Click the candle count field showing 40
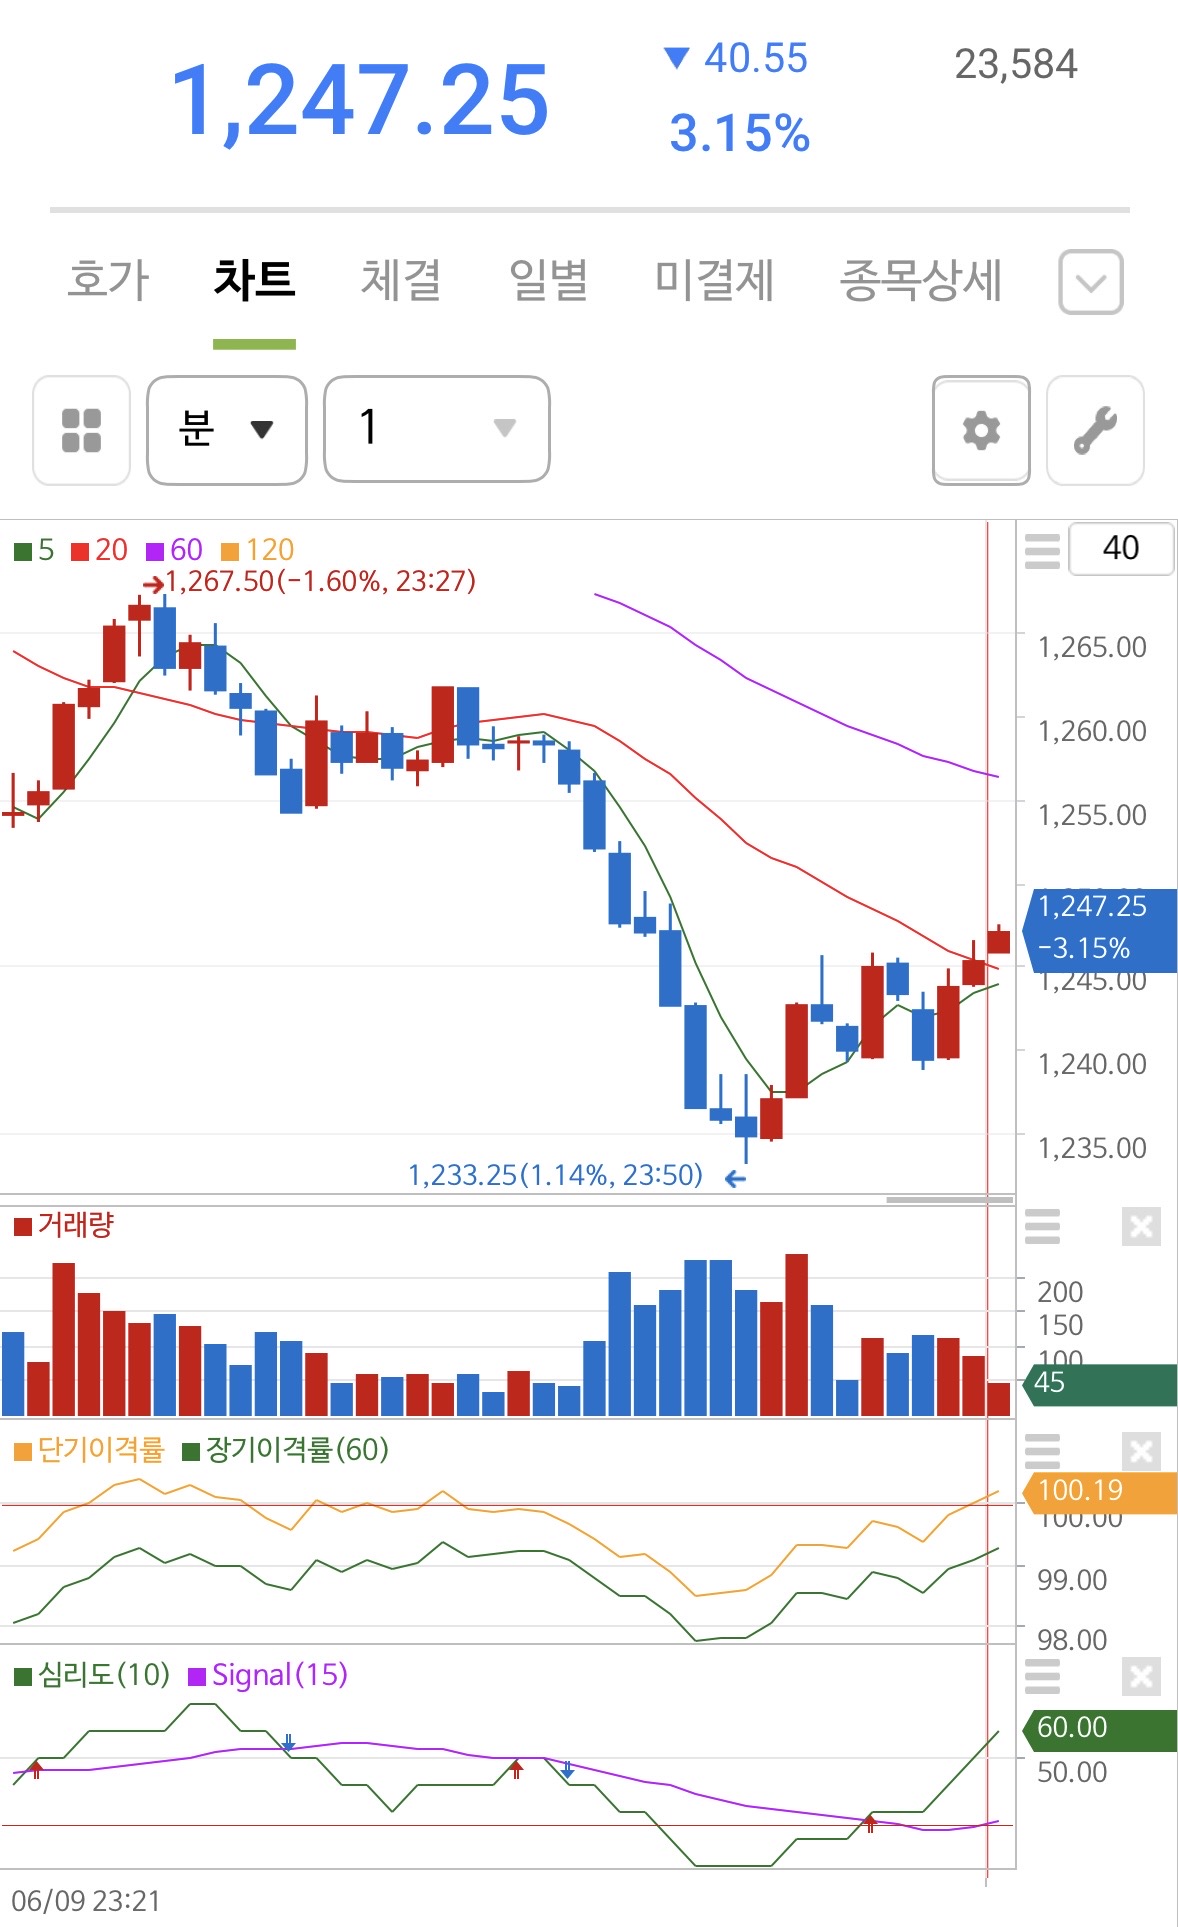Image resolution: width=1178 pixels, height=1927 pixels. click(1121, 548)
